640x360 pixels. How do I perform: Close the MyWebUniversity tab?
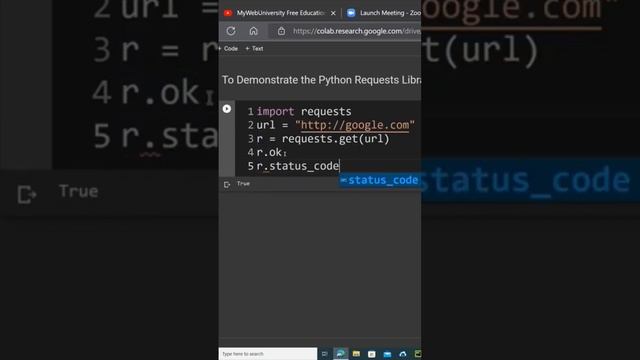[333, 13]
